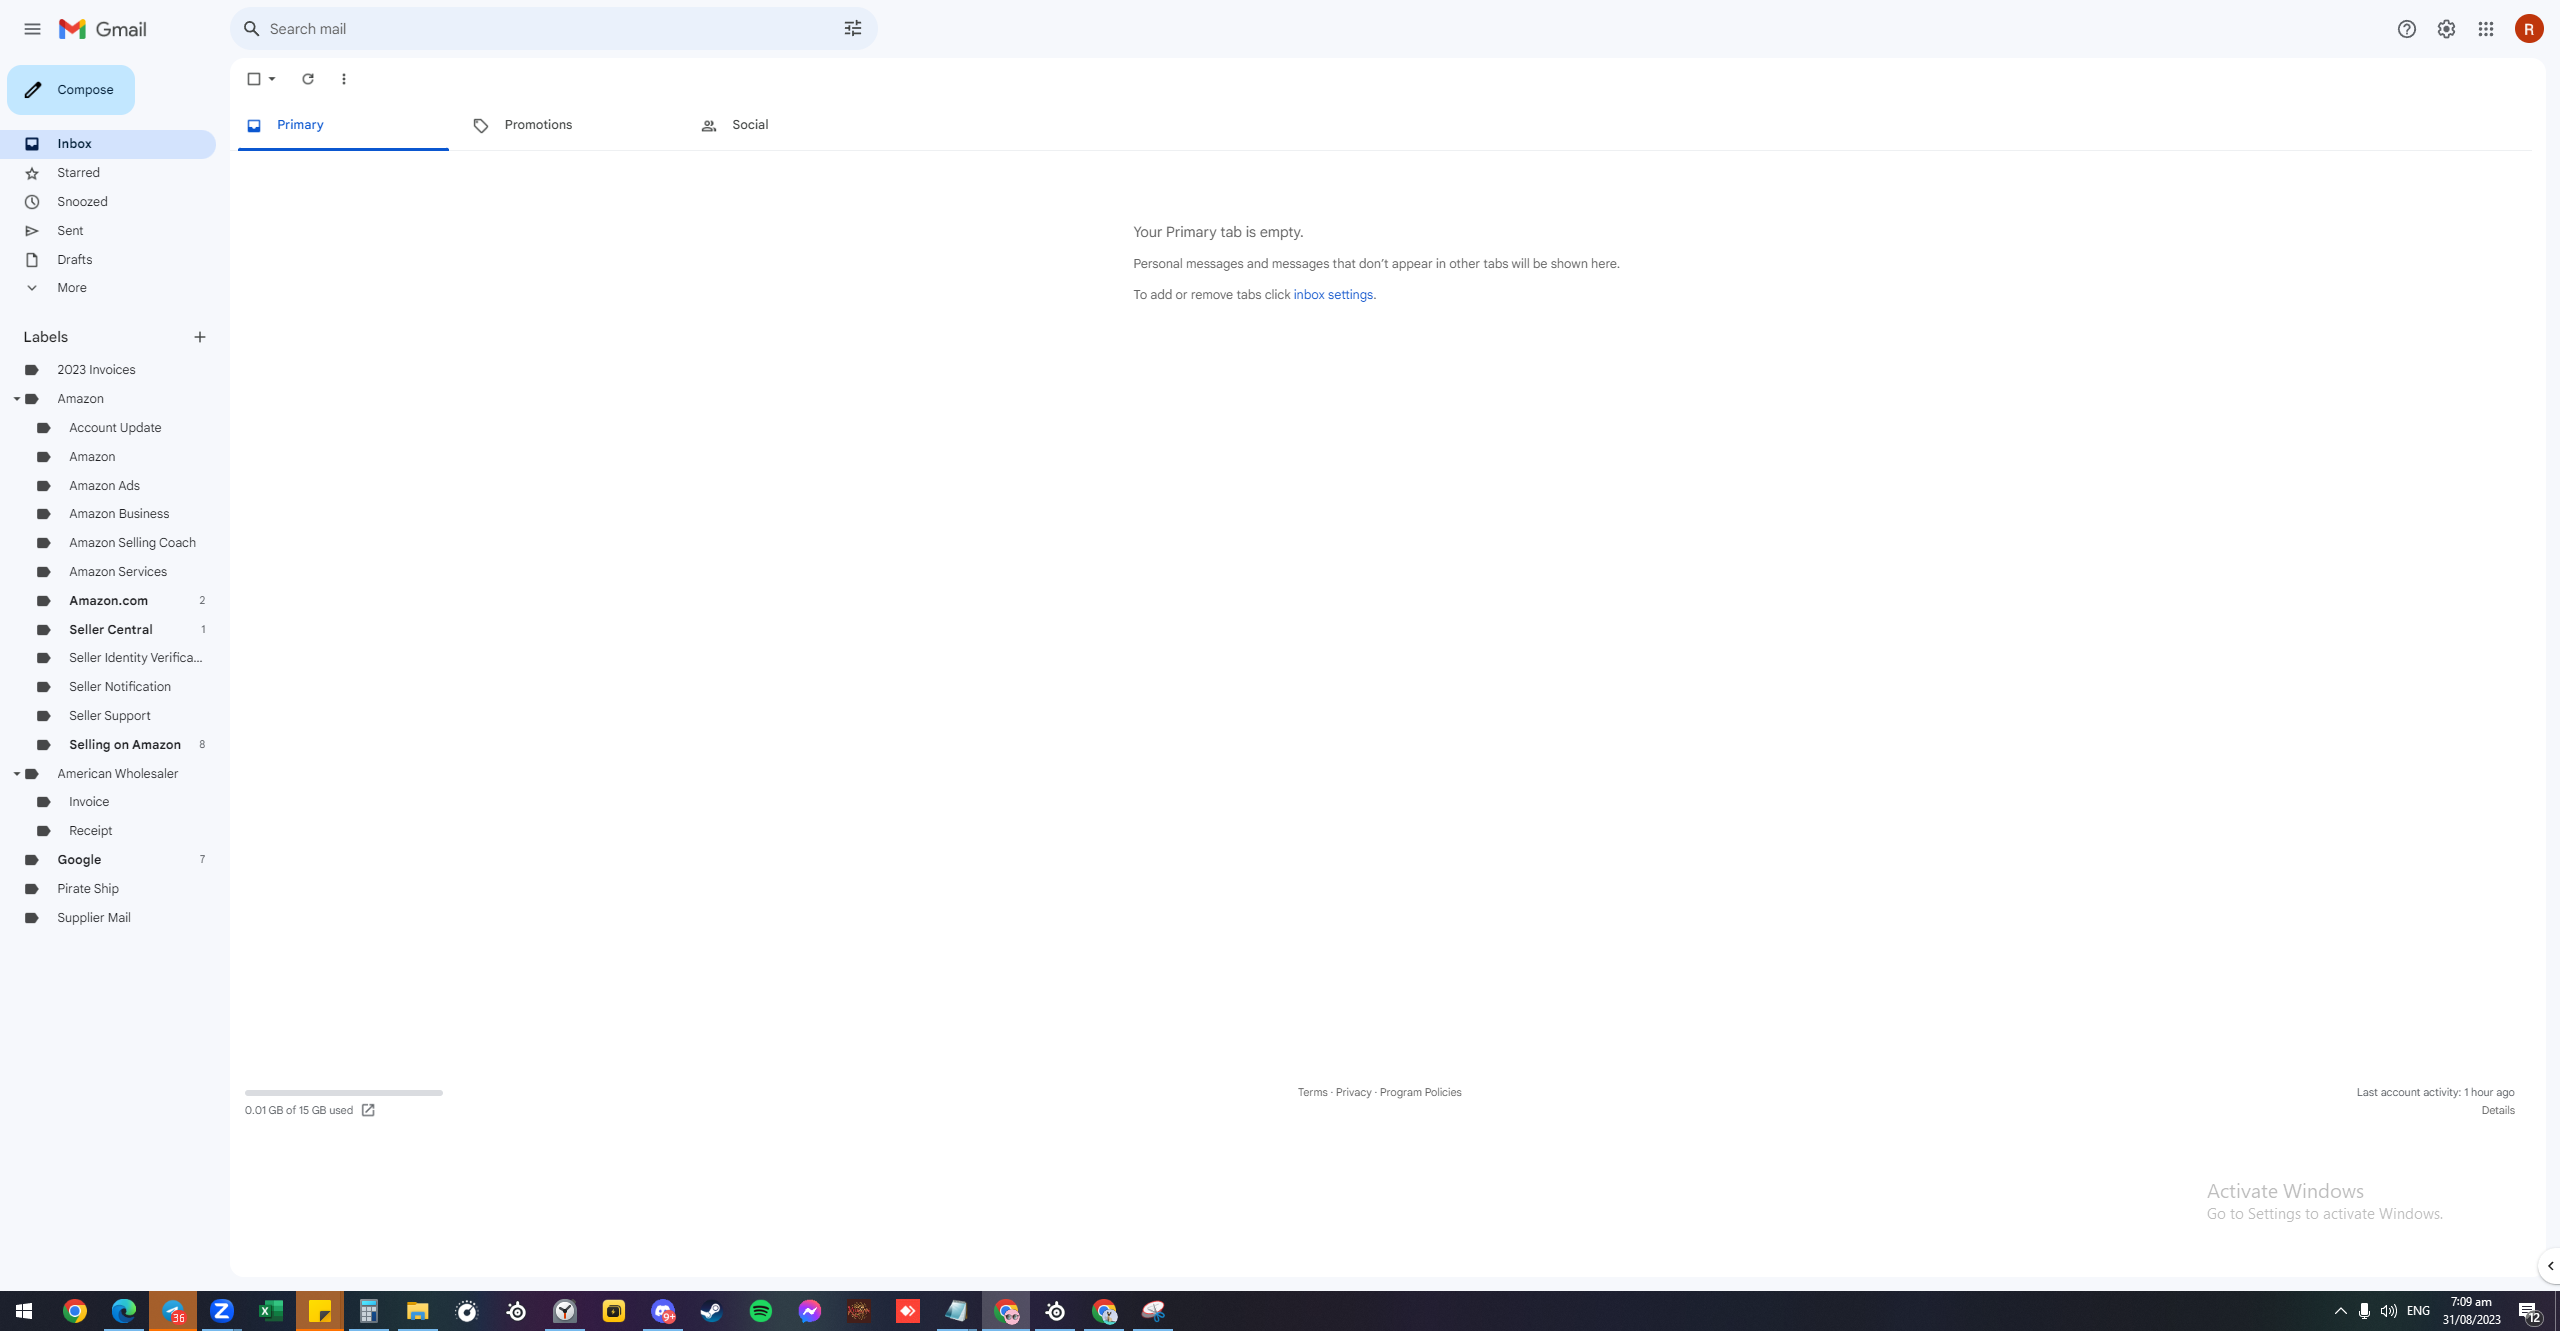This screenshot has width=2560, height=1331.
Task: Open the Program Policies link
Action: coord(1420,1092)
